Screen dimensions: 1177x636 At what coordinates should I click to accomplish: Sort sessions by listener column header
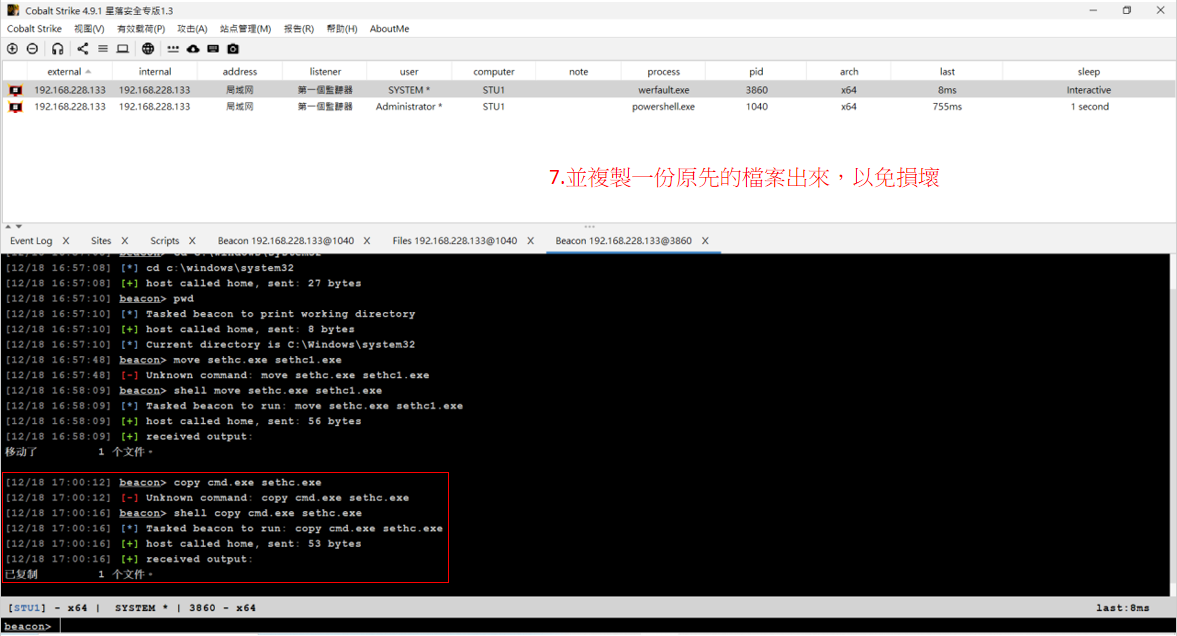(325, 72)
